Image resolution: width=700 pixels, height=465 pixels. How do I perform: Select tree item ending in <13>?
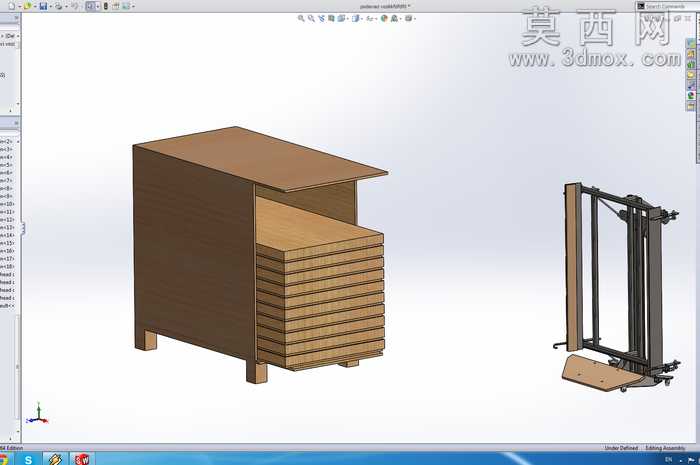[7, 228]
